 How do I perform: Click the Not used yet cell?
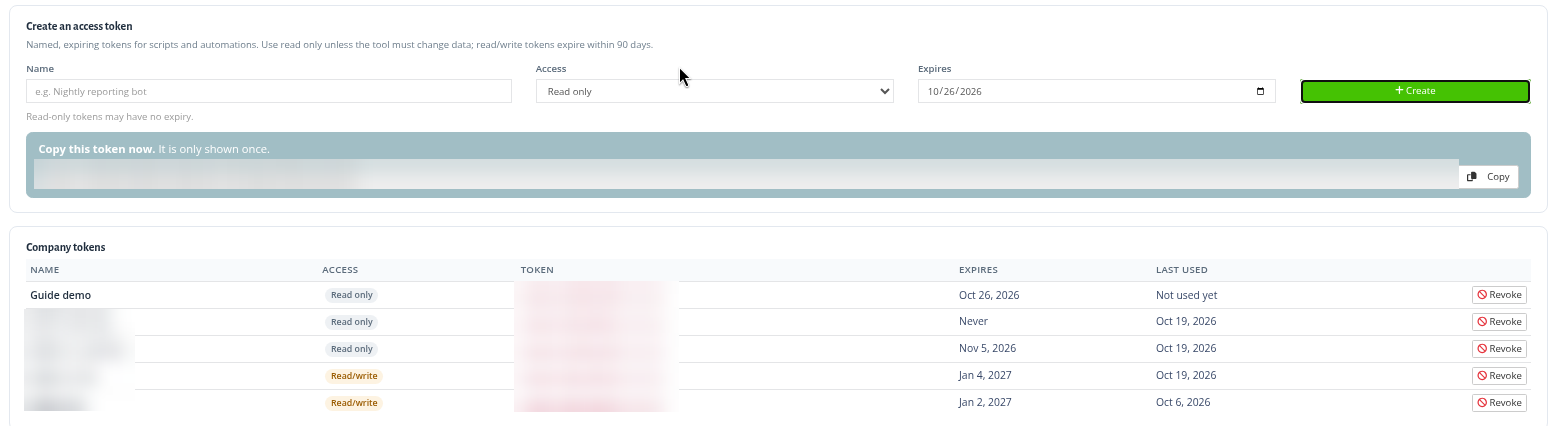tap(1186, 295)
